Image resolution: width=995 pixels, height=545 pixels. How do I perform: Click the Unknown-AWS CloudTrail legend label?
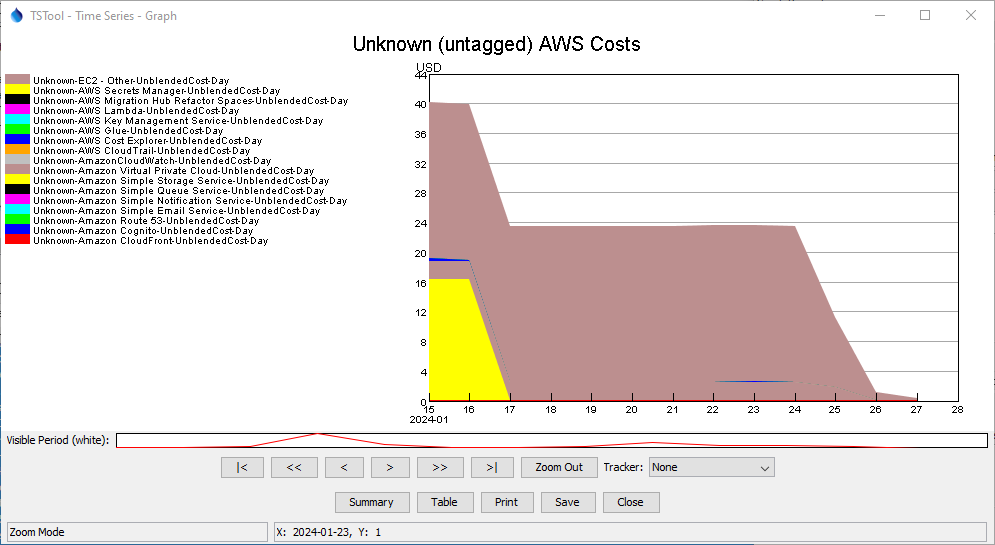(142, 151)
